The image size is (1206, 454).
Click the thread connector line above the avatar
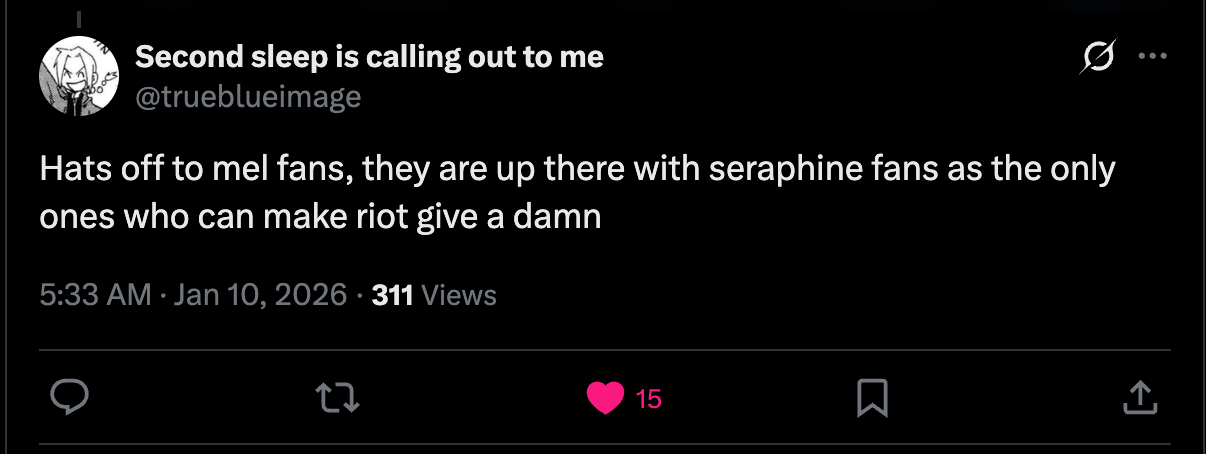click(78, 20)
